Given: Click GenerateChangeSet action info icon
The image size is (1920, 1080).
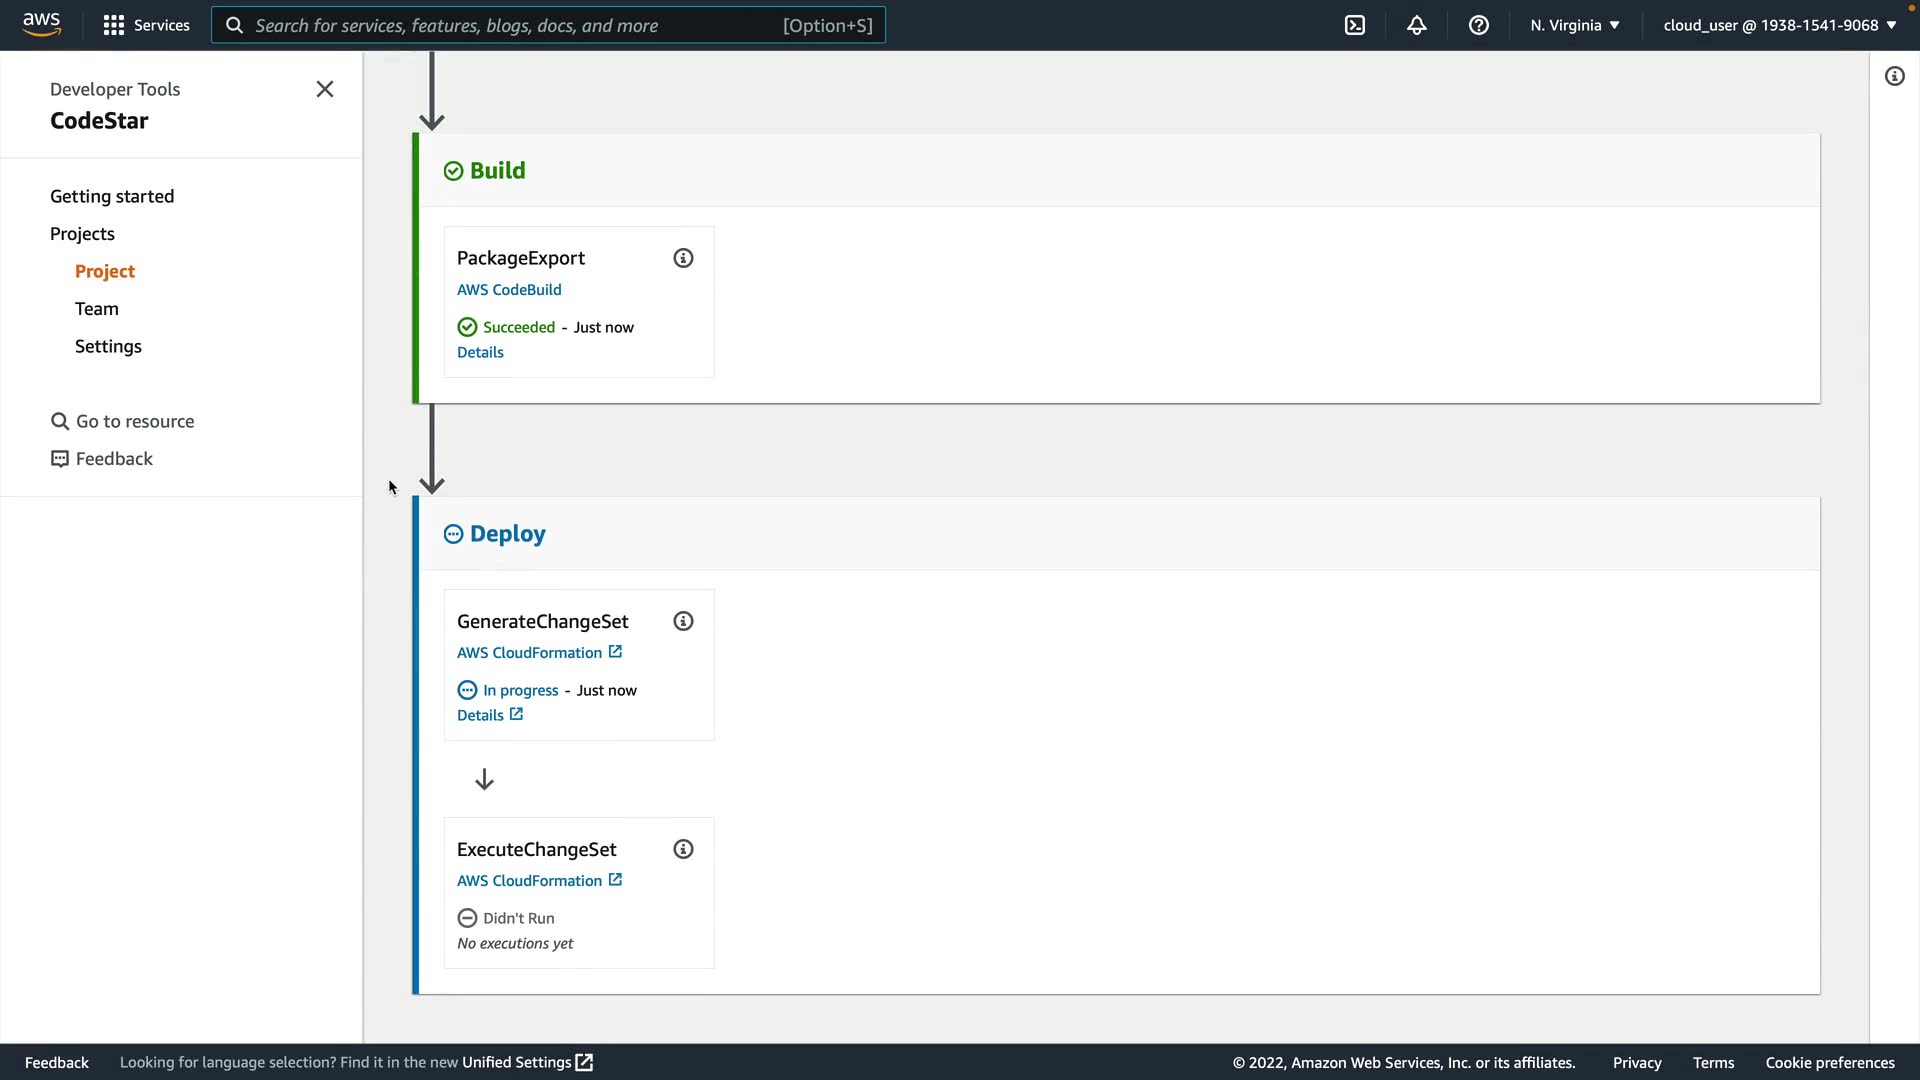Looking at the screenshot, I should pos(683,621).
